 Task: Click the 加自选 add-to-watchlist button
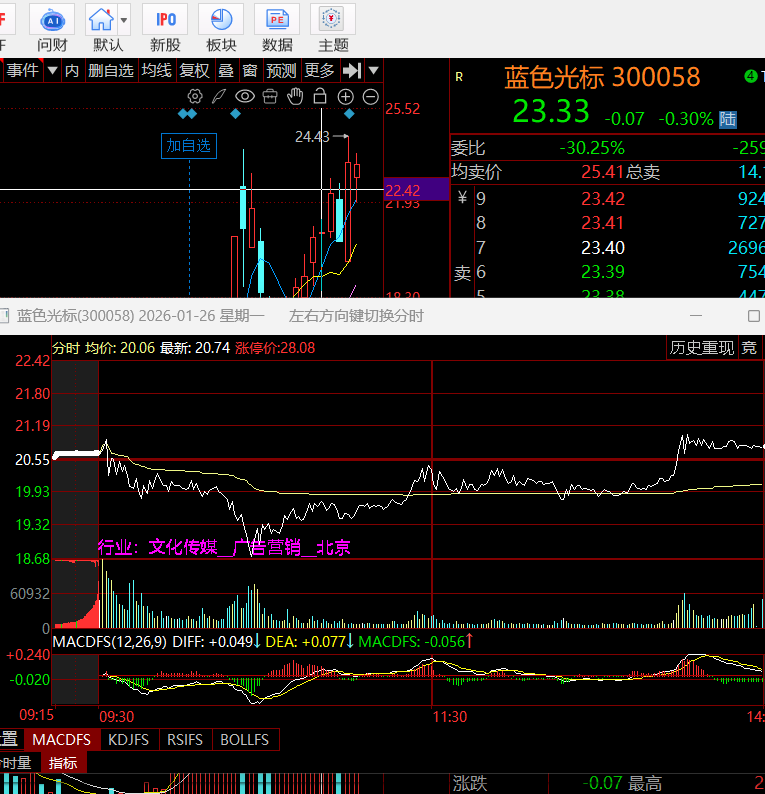pyautogui.click(x=189, y=146)
